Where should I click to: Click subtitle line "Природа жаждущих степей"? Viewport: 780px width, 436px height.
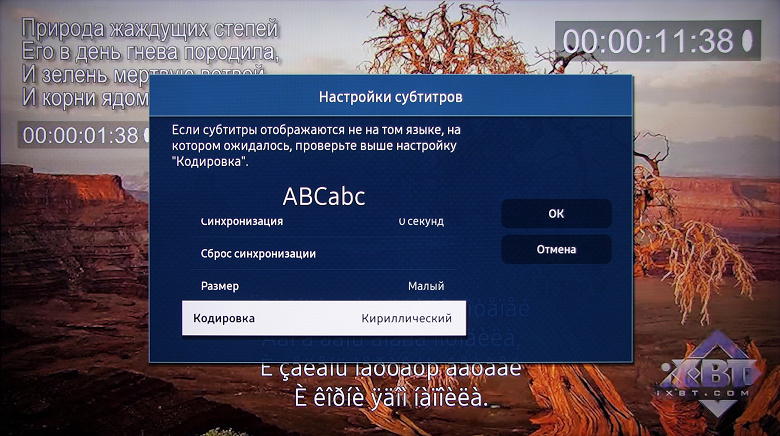coord(150,28)
